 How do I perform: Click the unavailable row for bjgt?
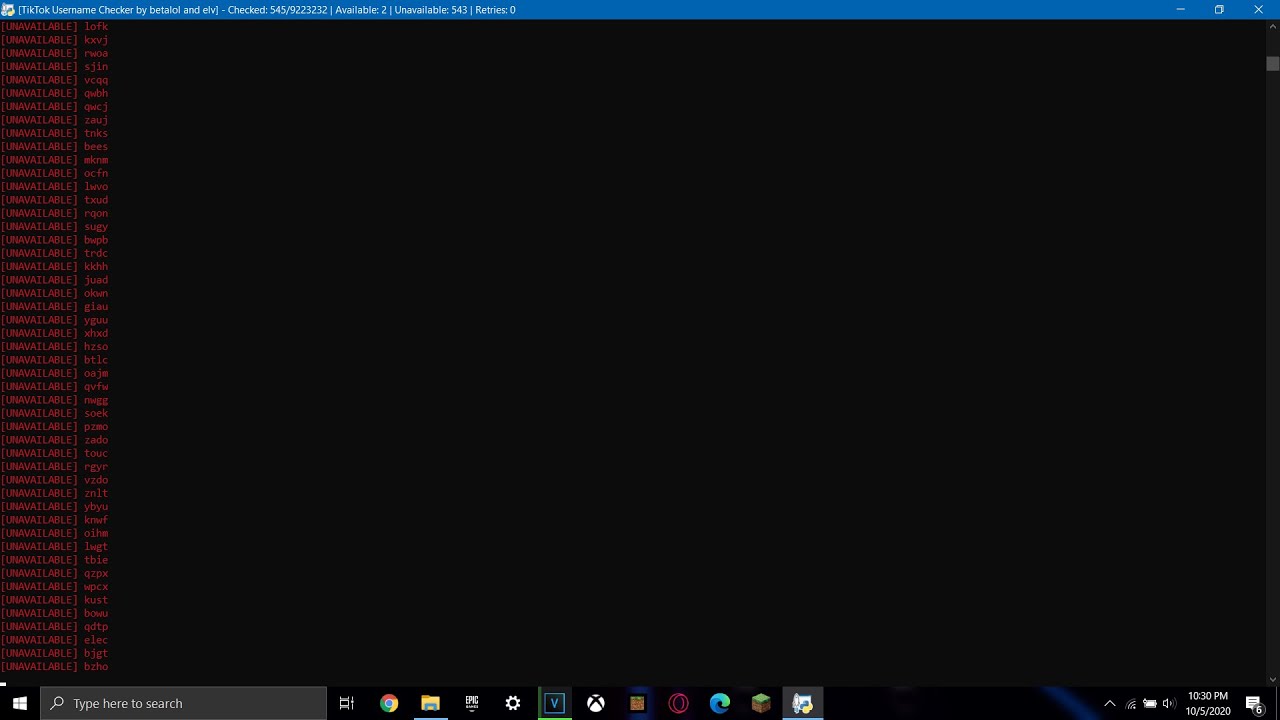[x=54, y=653]
